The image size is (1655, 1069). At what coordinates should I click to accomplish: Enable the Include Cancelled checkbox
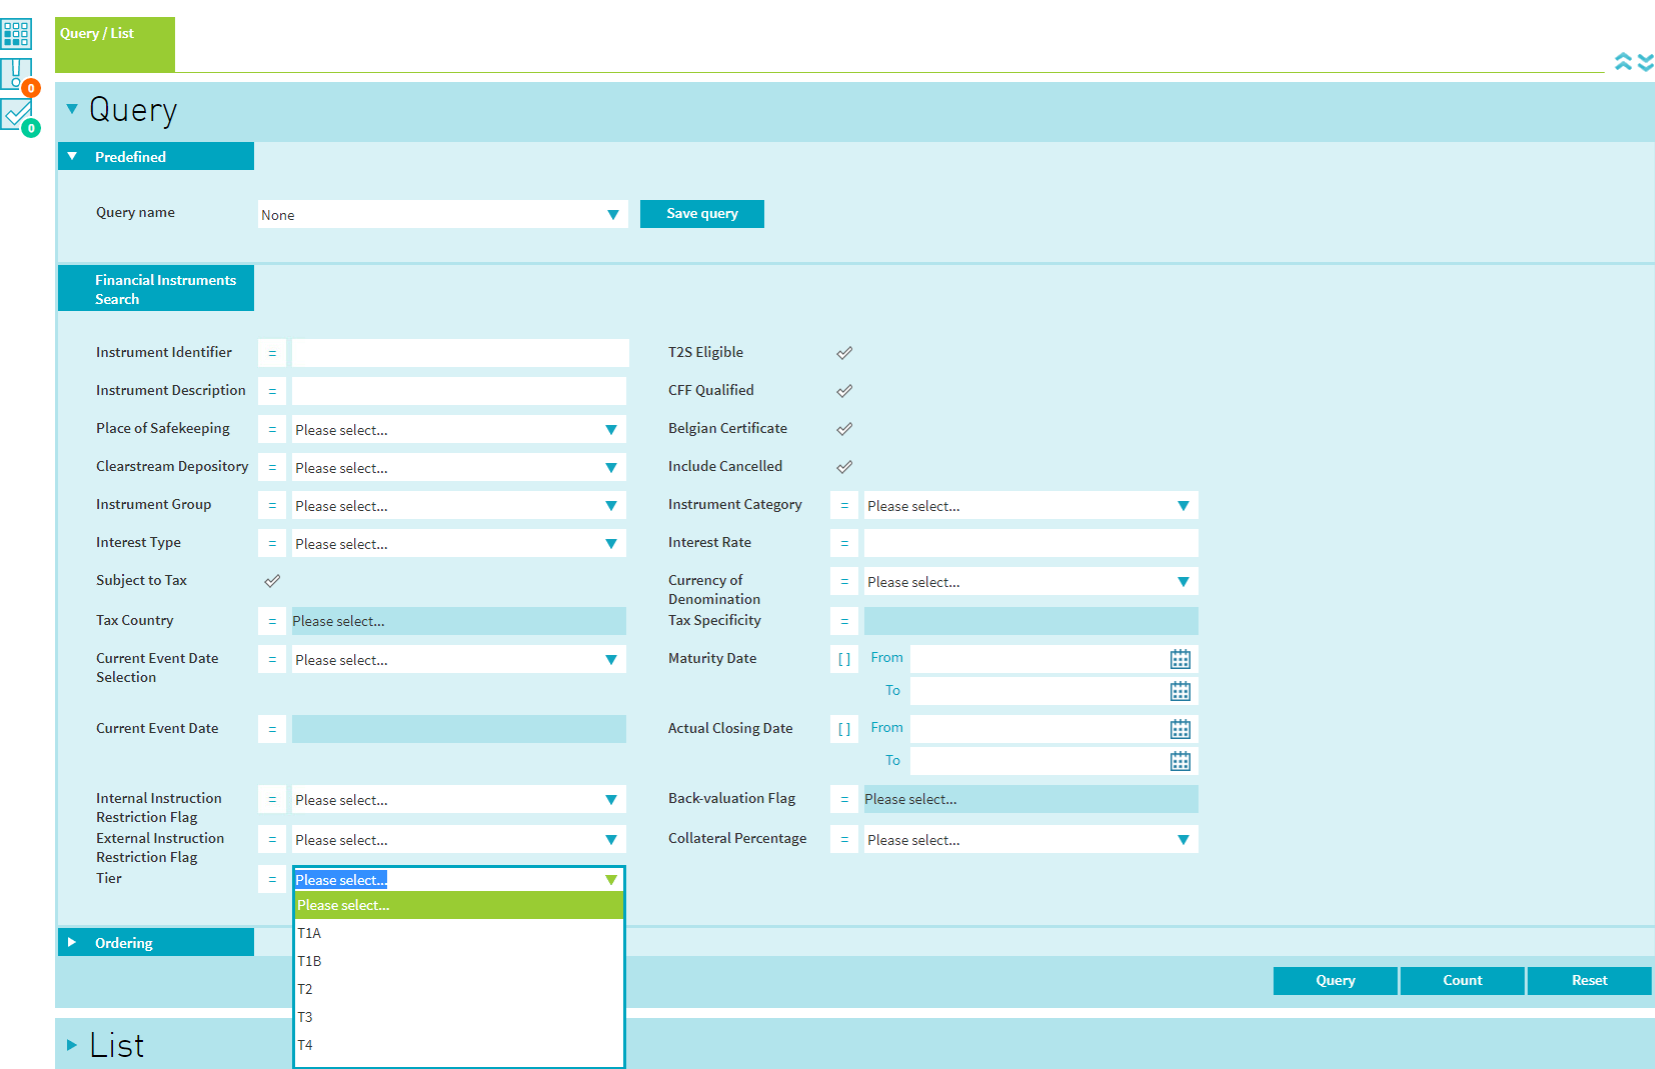click(x=845, y=467)
